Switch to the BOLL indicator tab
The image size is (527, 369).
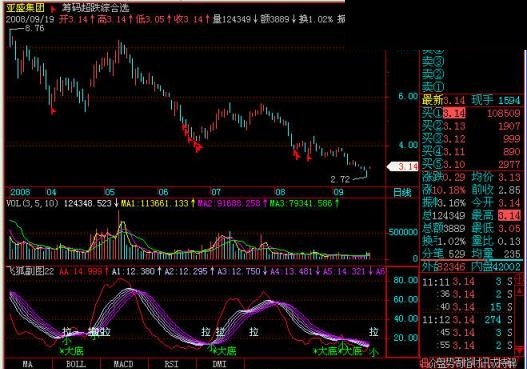click(76, 364)
